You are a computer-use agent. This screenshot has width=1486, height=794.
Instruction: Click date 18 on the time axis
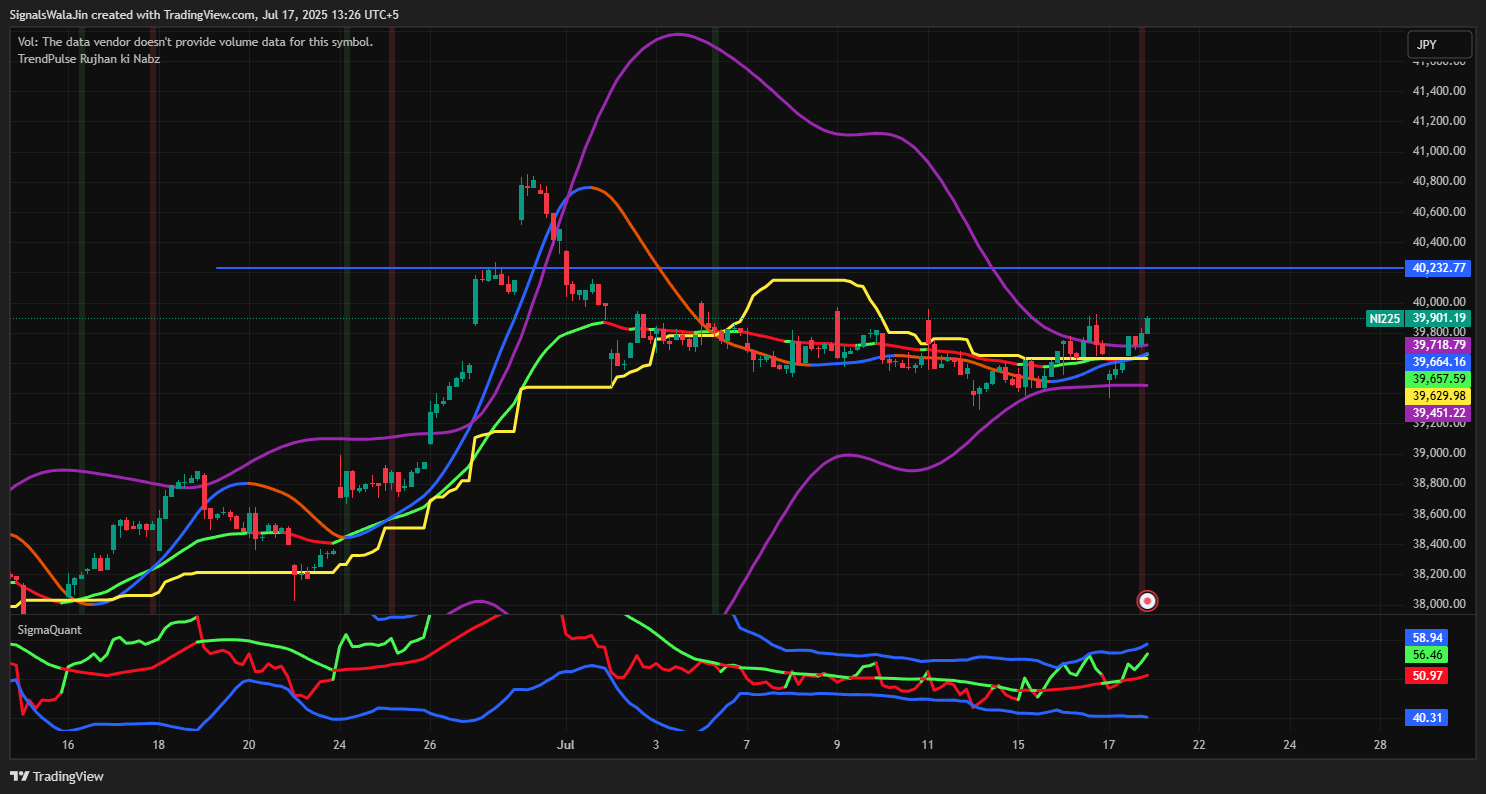158,745
